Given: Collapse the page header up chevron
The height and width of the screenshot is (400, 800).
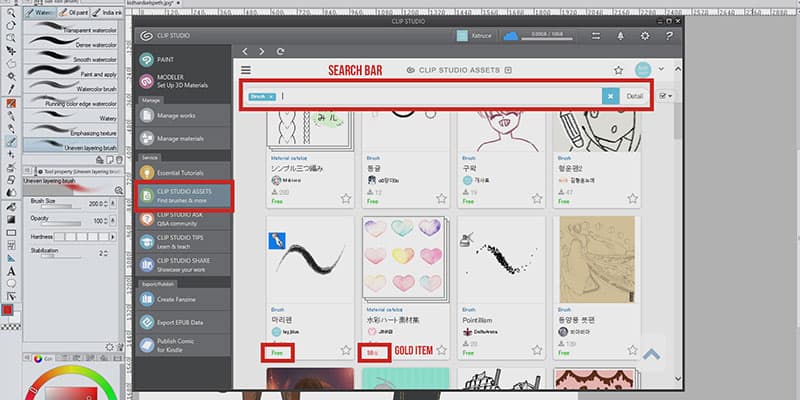Looking at the screenshot, I should click(678, 69).
